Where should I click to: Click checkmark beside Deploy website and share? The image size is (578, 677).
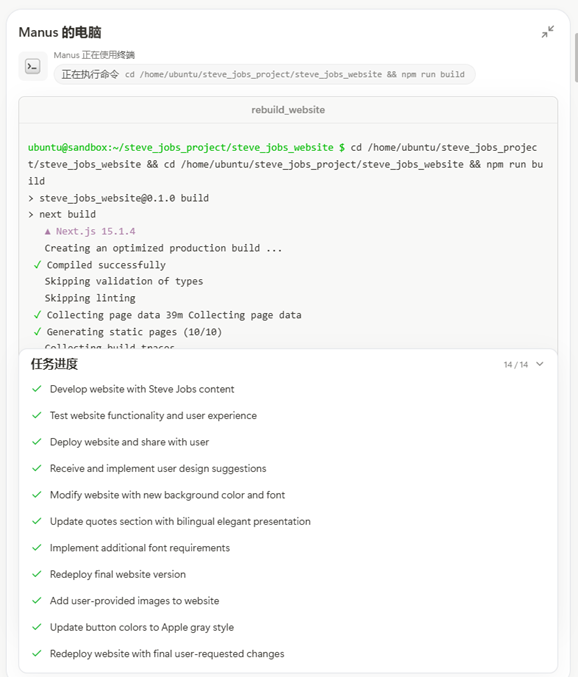(37, 442)
